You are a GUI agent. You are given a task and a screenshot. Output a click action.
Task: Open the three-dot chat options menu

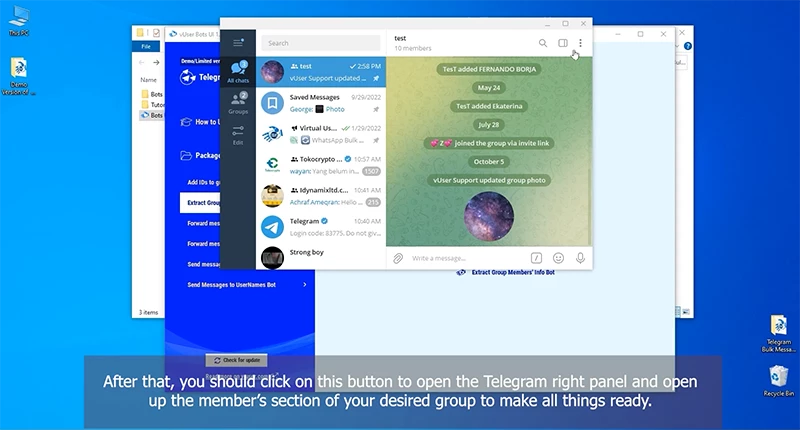point(580,43)
